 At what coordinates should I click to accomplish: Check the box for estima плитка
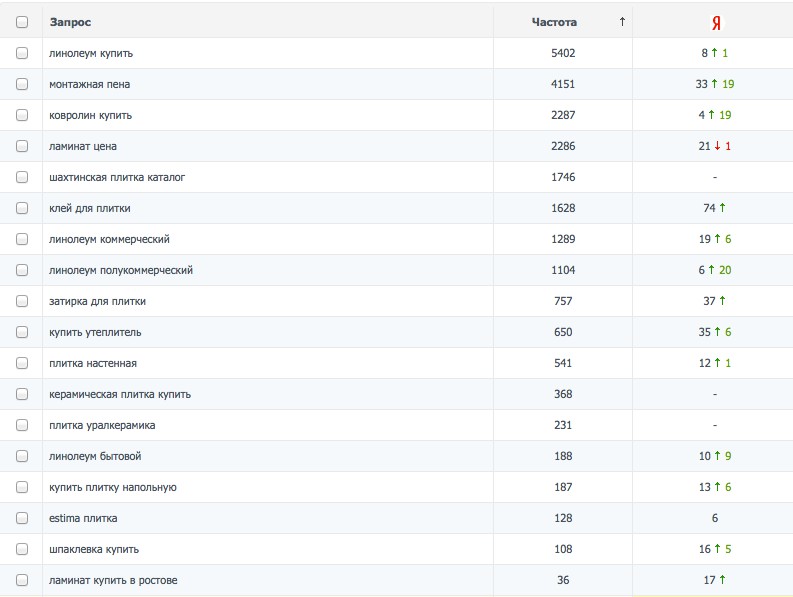(22, 518)
